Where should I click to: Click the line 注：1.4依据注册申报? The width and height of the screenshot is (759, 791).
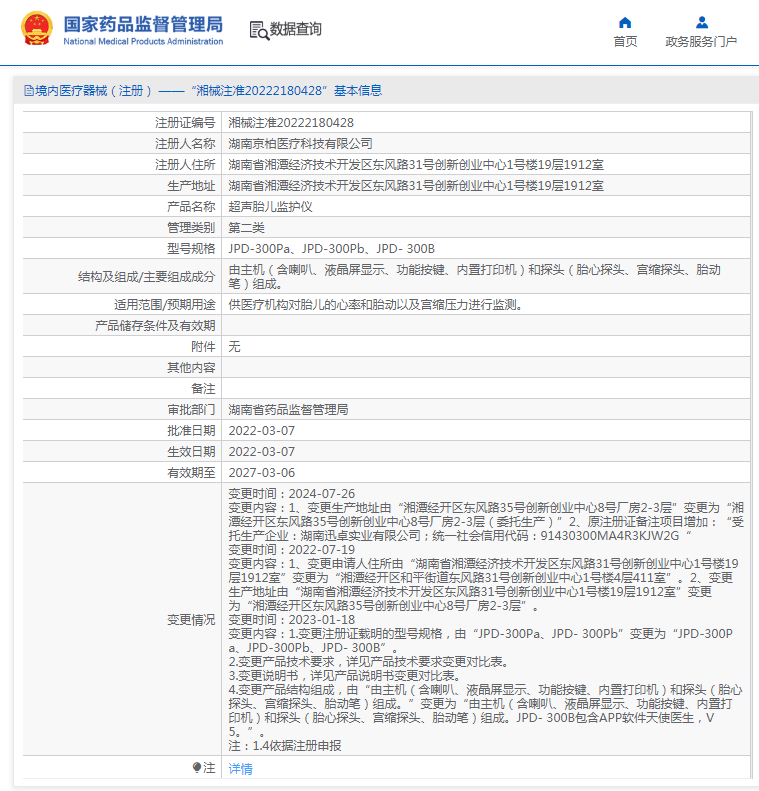285,746
